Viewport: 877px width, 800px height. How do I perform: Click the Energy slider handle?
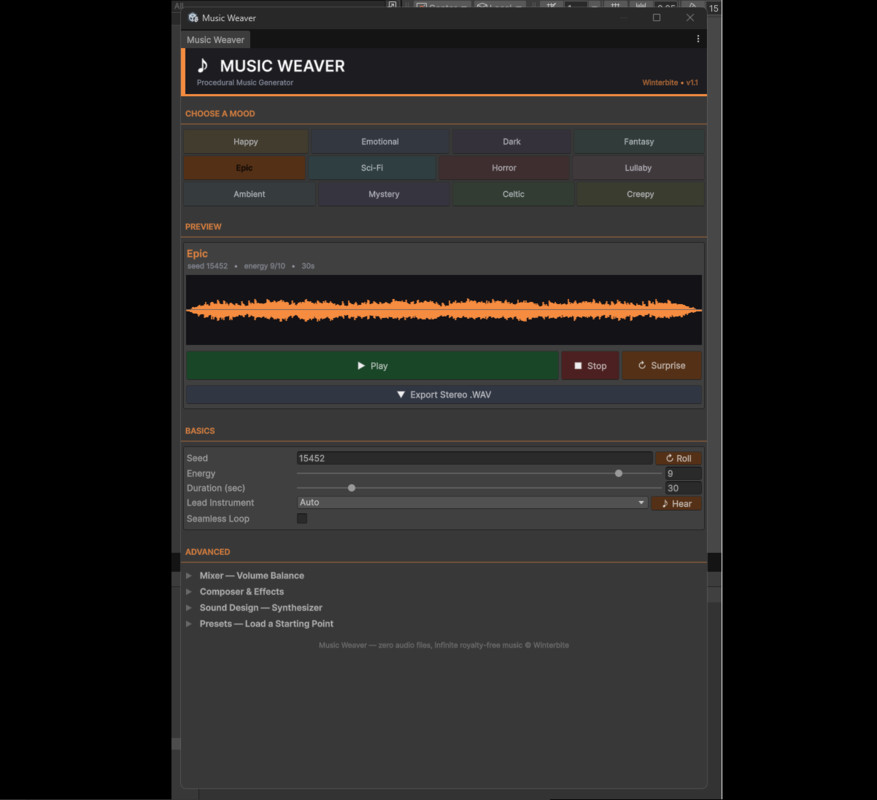(619, 473)
